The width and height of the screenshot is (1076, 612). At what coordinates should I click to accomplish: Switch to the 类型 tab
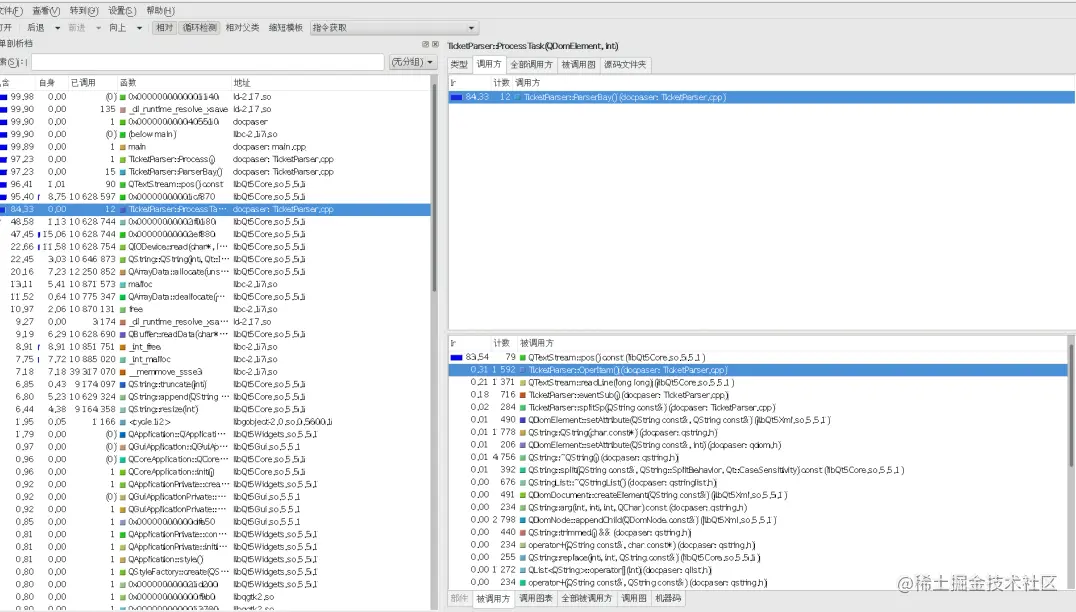tap(459, 64)
